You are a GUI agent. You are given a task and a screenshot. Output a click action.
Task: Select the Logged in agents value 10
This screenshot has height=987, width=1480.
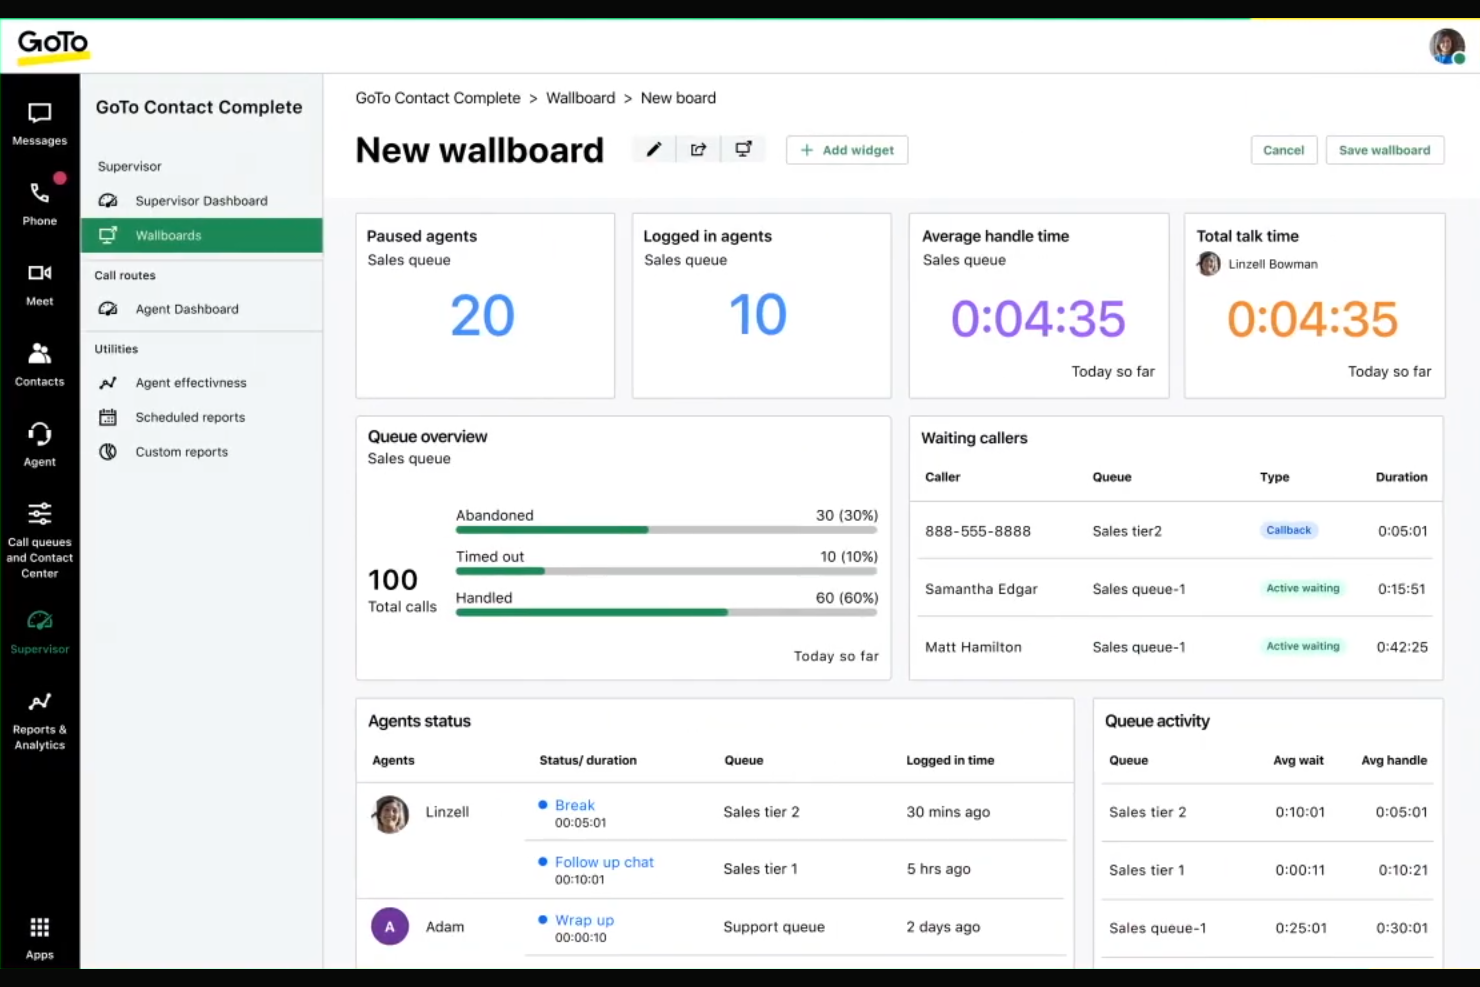click(x=758, y=314)
